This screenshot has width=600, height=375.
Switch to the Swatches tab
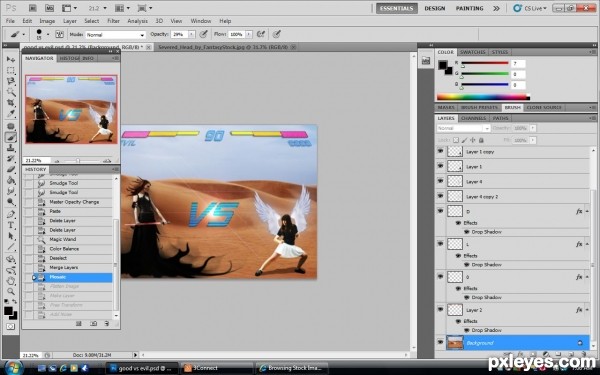point(473,52)
